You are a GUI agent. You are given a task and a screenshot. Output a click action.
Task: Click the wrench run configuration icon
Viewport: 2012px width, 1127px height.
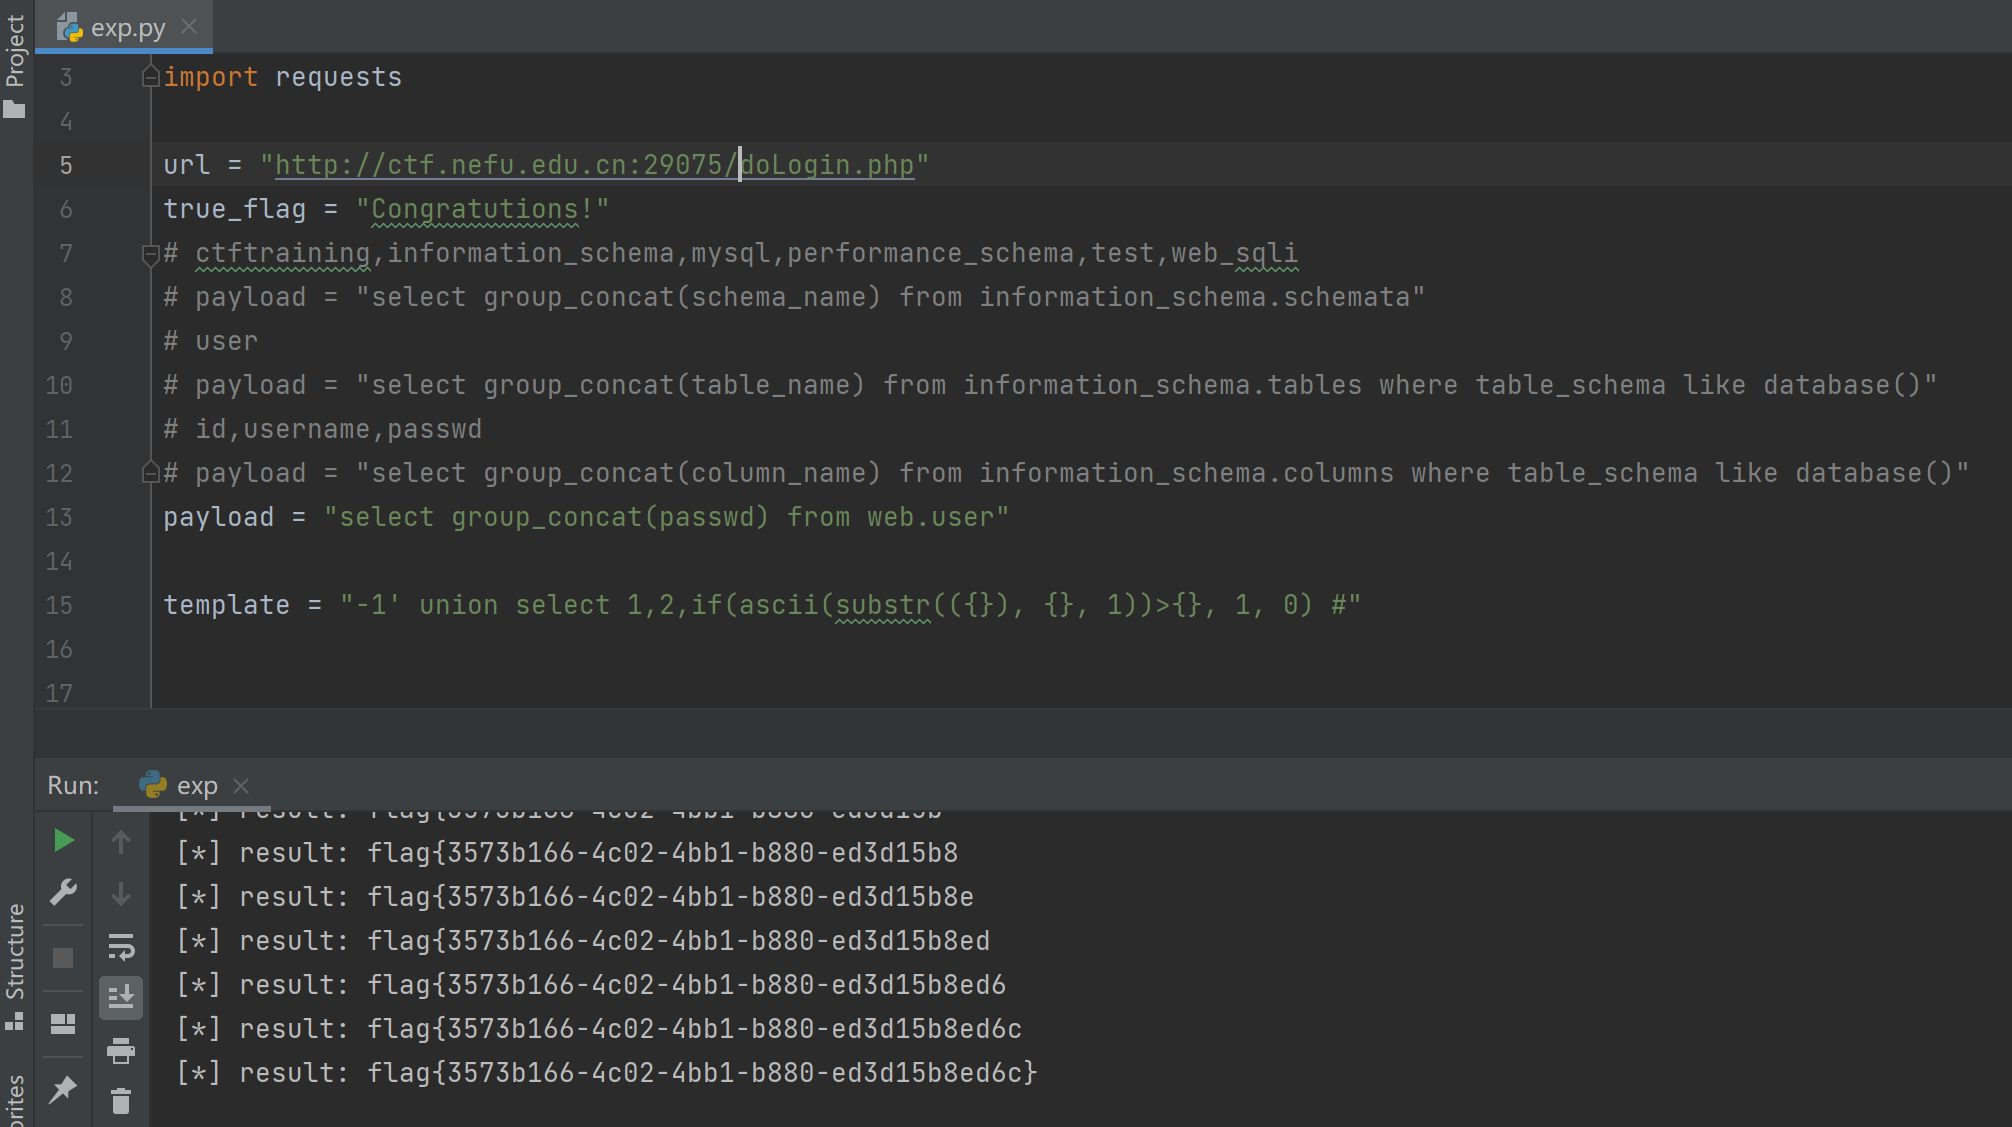(63, 892)
